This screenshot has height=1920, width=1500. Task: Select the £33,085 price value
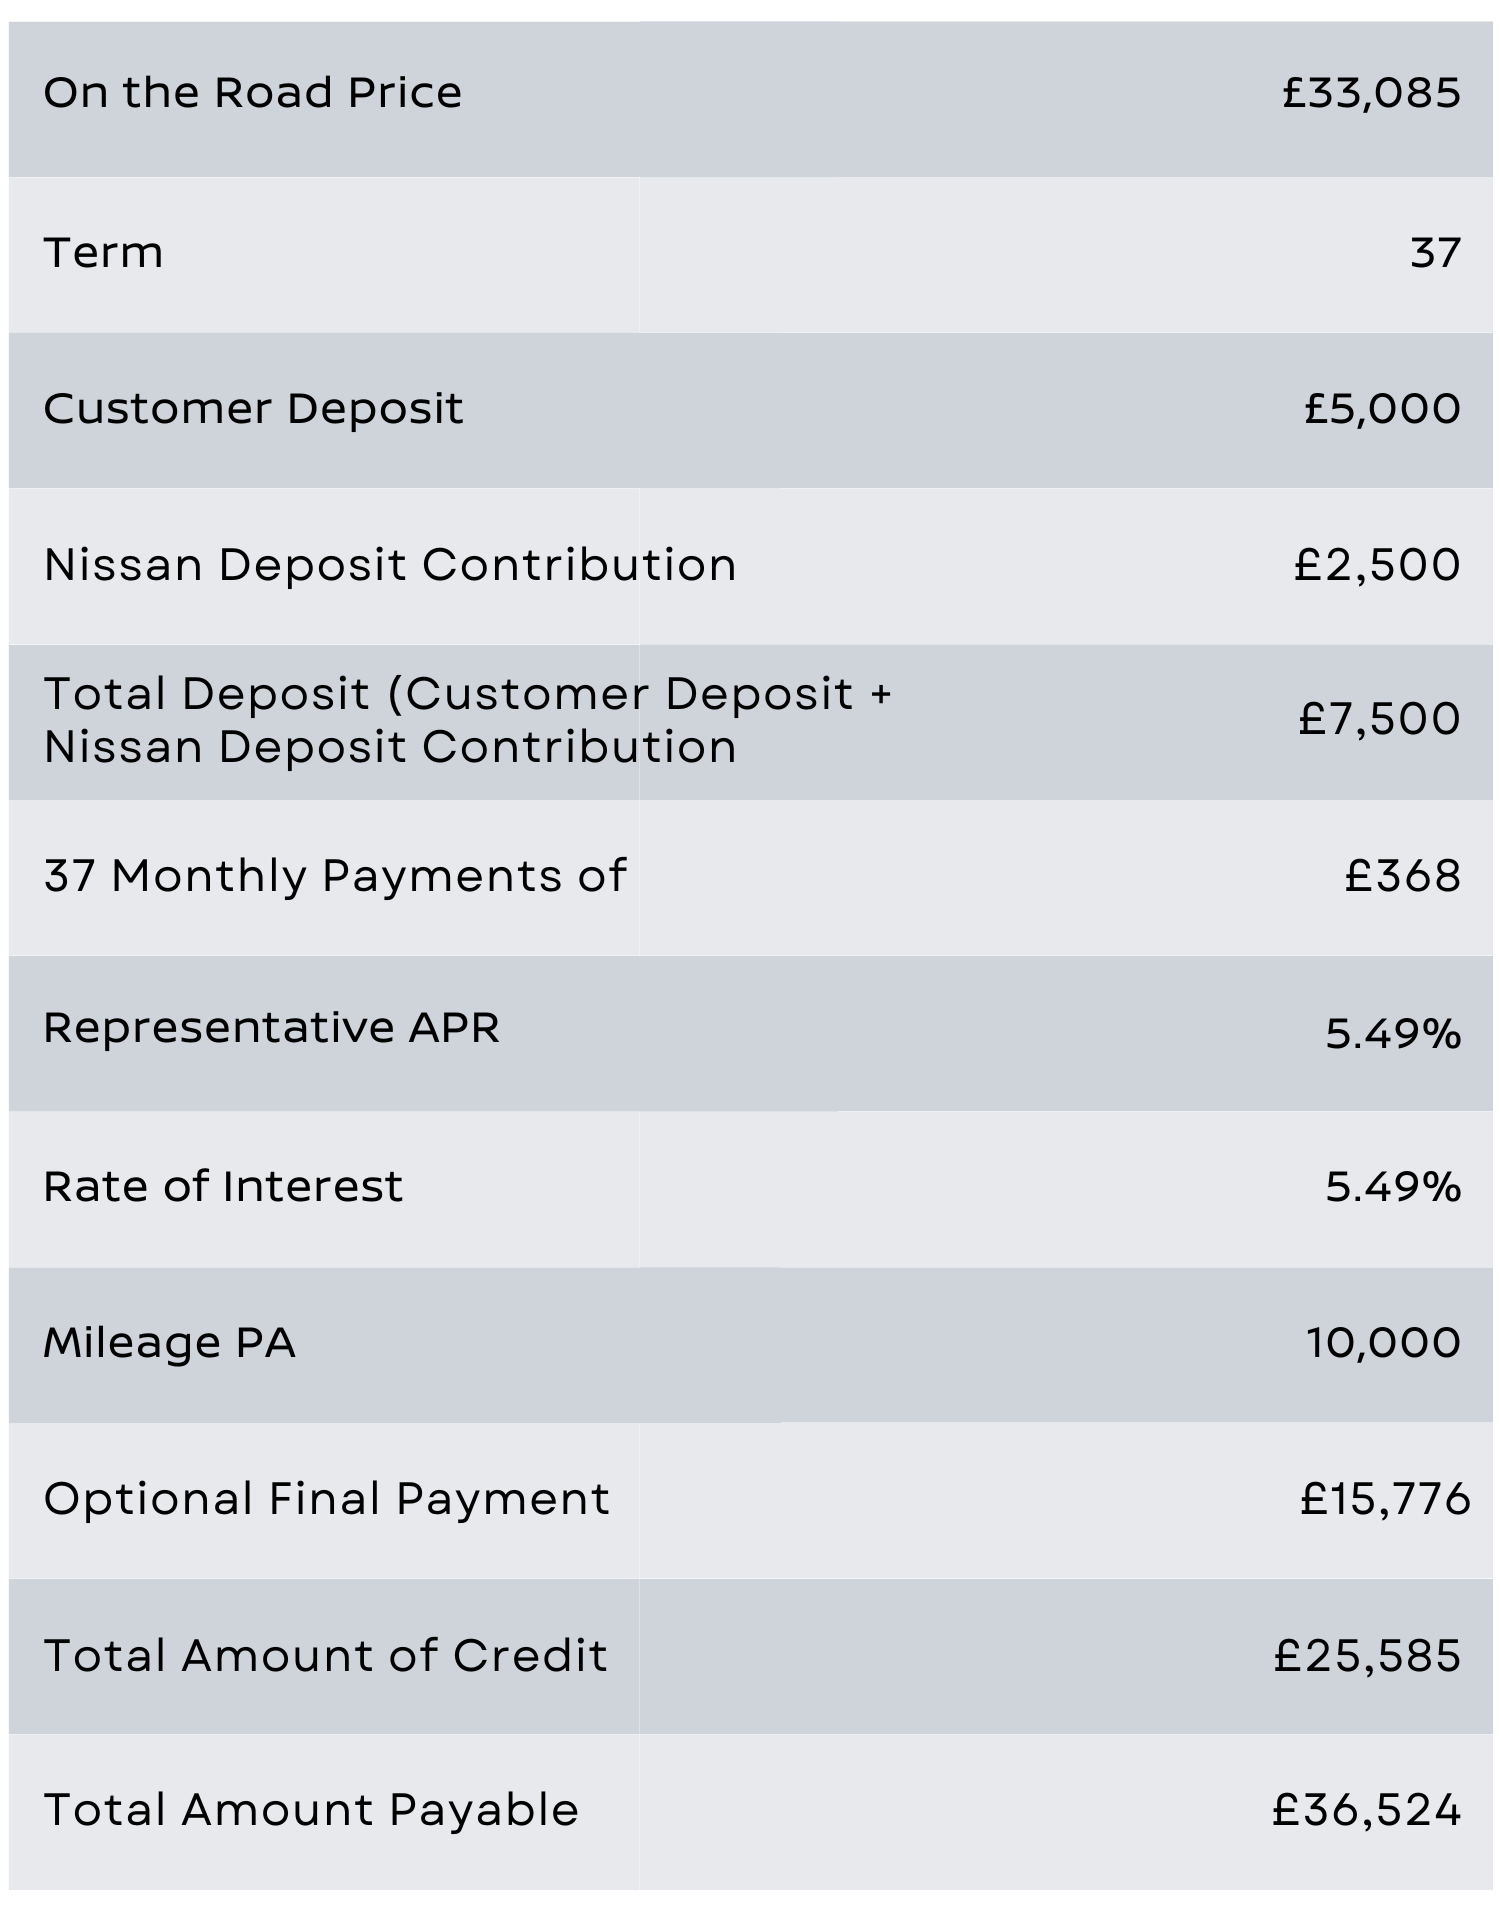coord(1371,93)
